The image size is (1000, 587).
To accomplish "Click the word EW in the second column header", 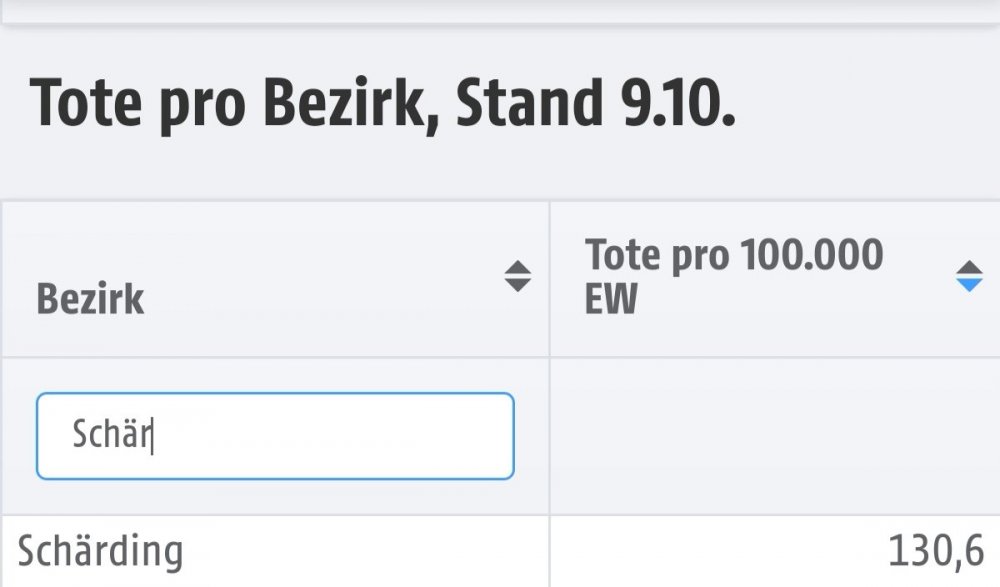I will (610, 299).
